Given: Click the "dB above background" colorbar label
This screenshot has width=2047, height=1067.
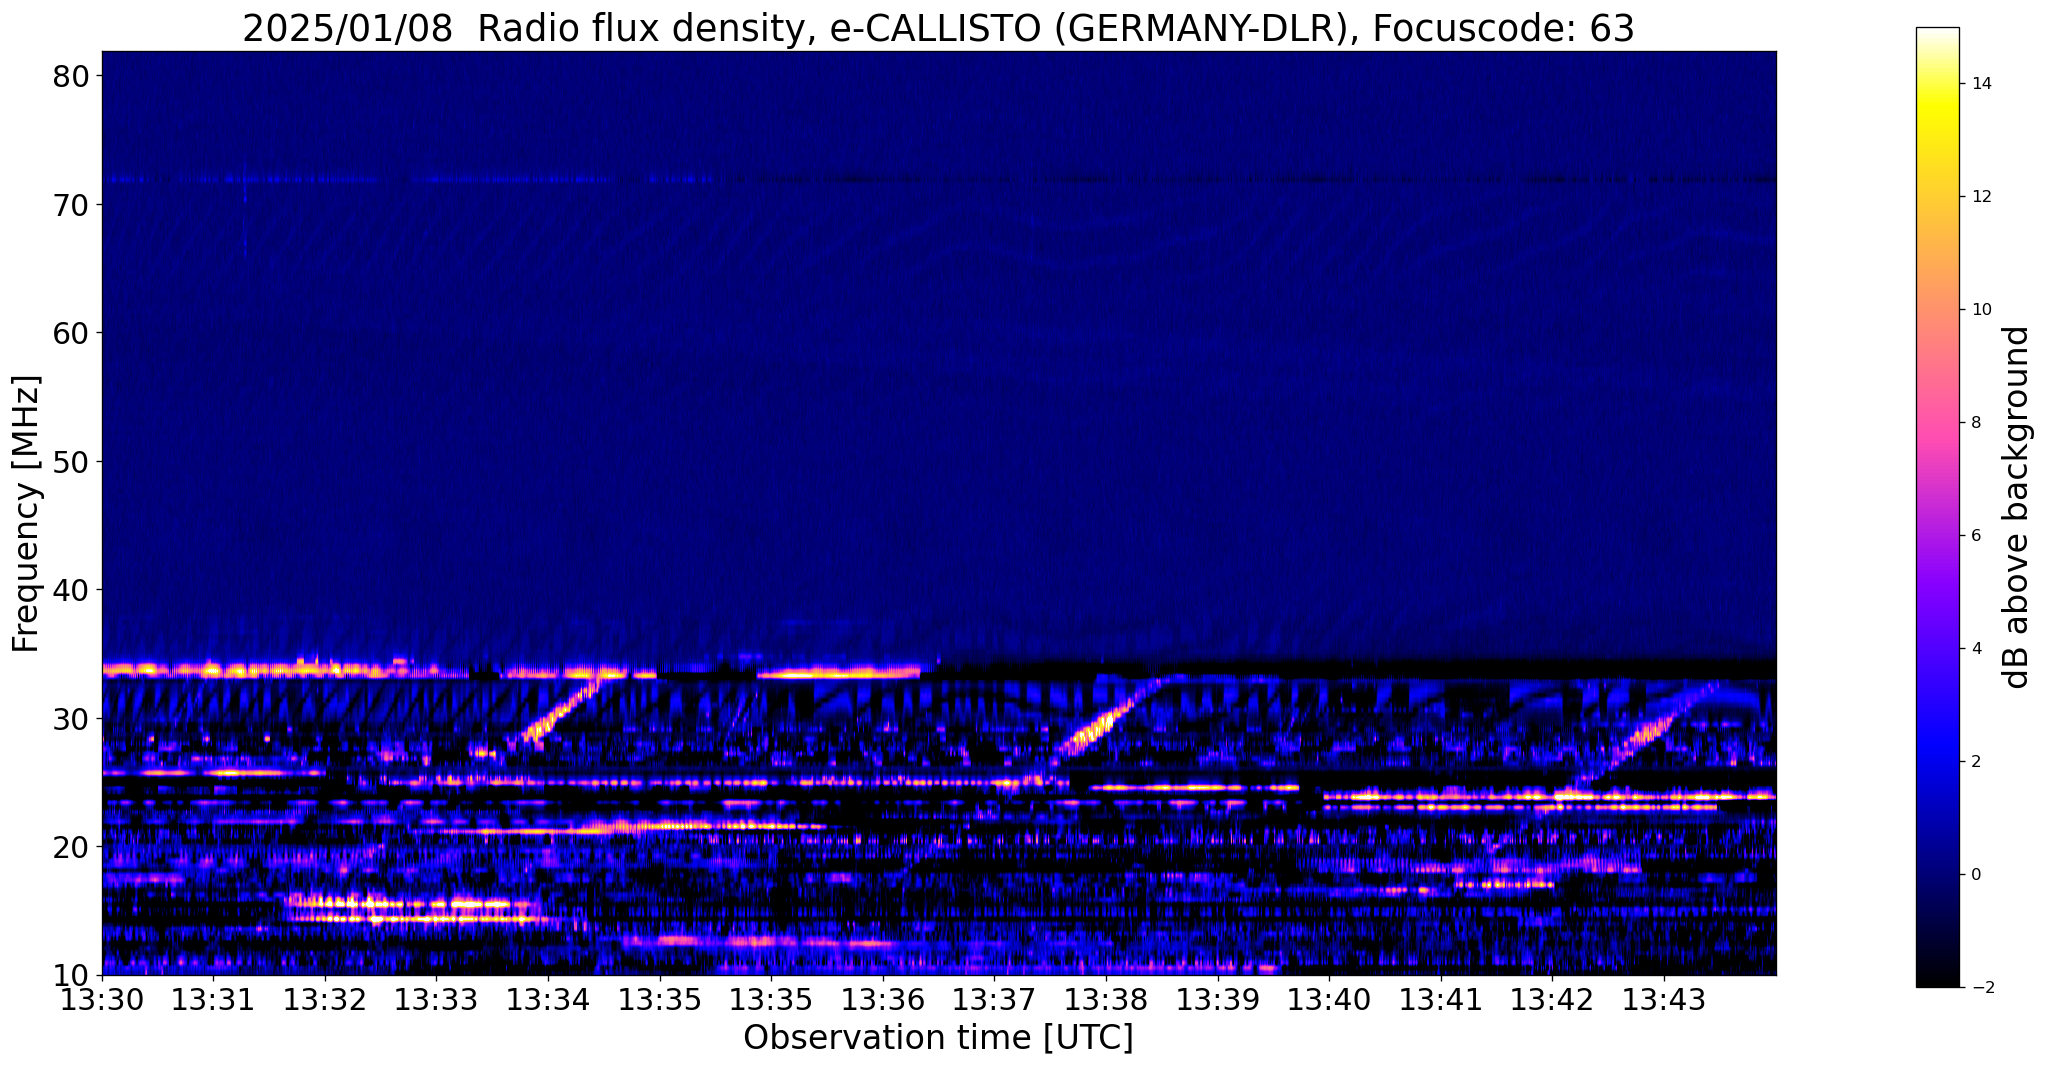Looking at the screenshot, I should pos(2017,507).
